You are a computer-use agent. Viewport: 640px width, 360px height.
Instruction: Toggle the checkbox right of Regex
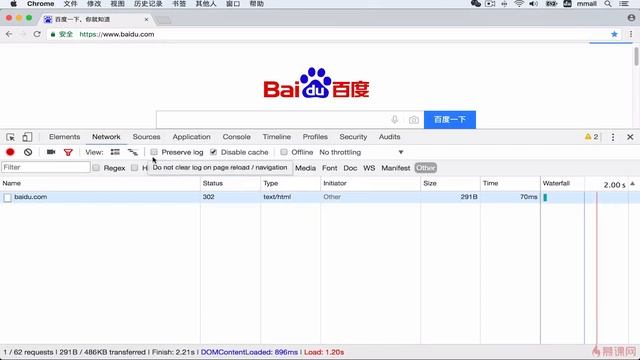coord(134,168)
